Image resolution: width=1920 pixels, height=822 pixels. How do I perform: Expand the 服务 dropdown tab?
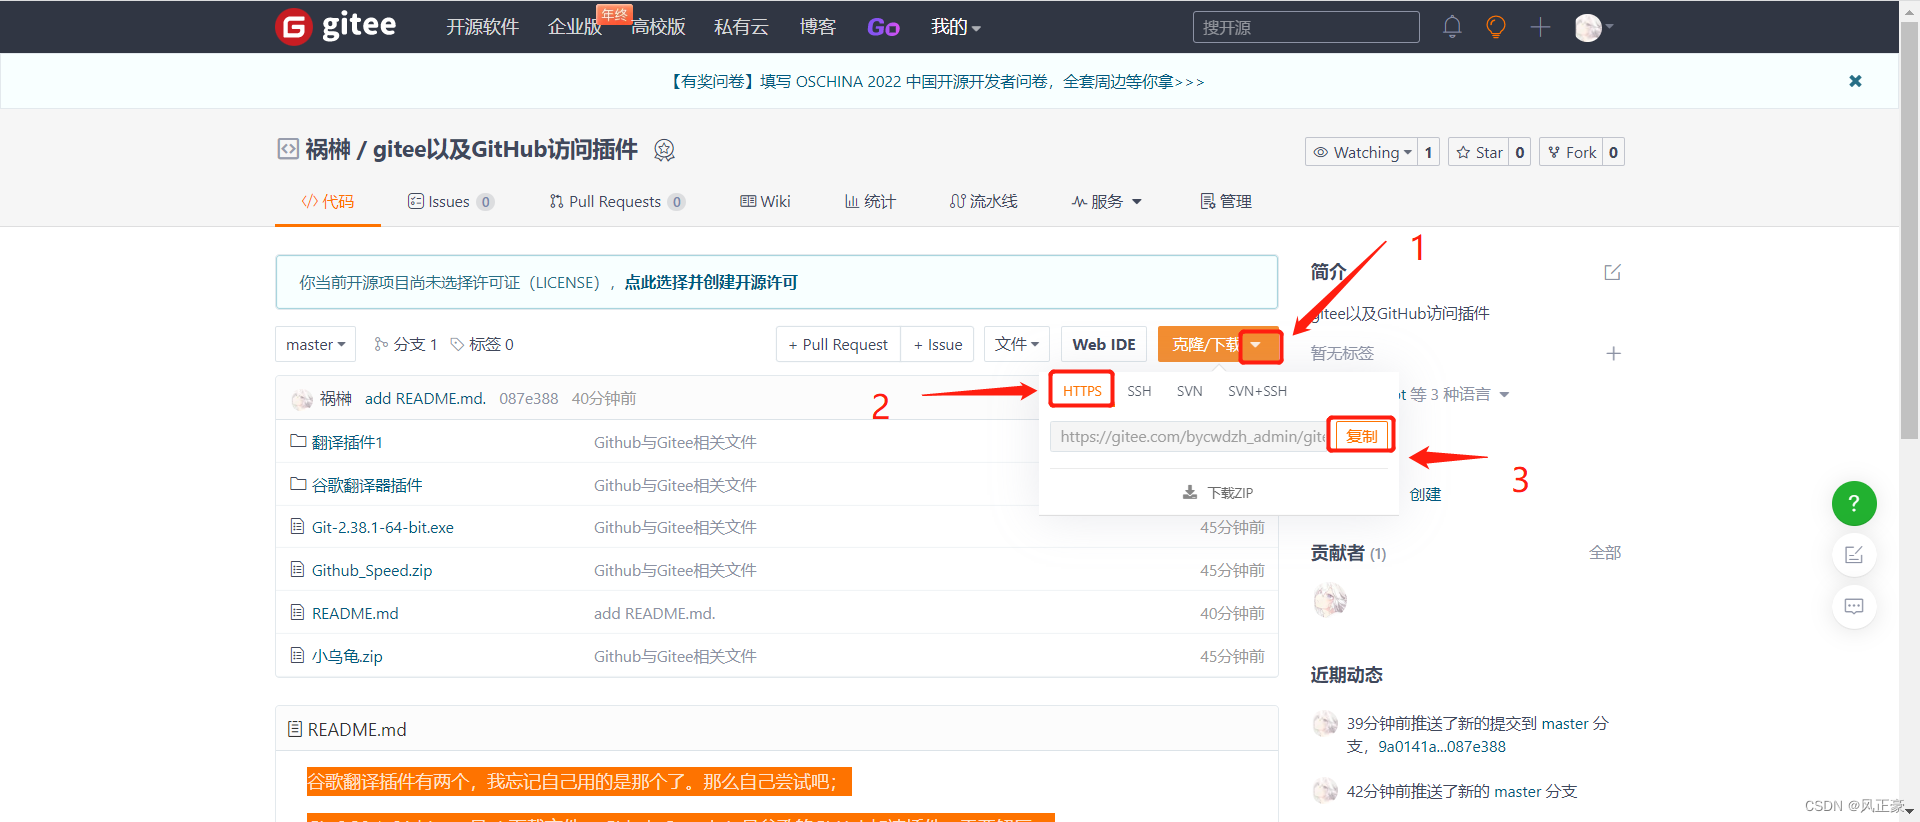[1107, 201]
